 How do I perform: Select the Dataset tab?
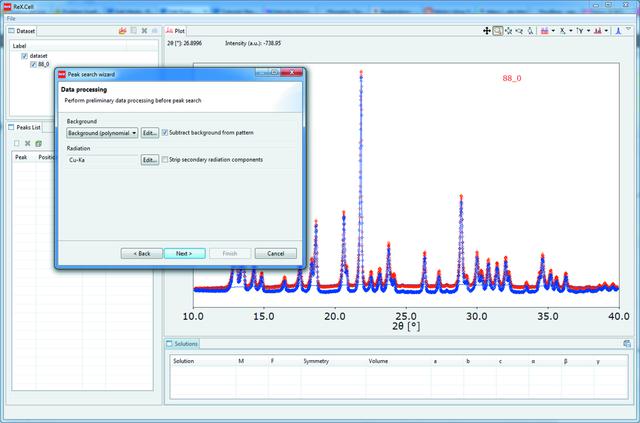click(x=22, y=31)
